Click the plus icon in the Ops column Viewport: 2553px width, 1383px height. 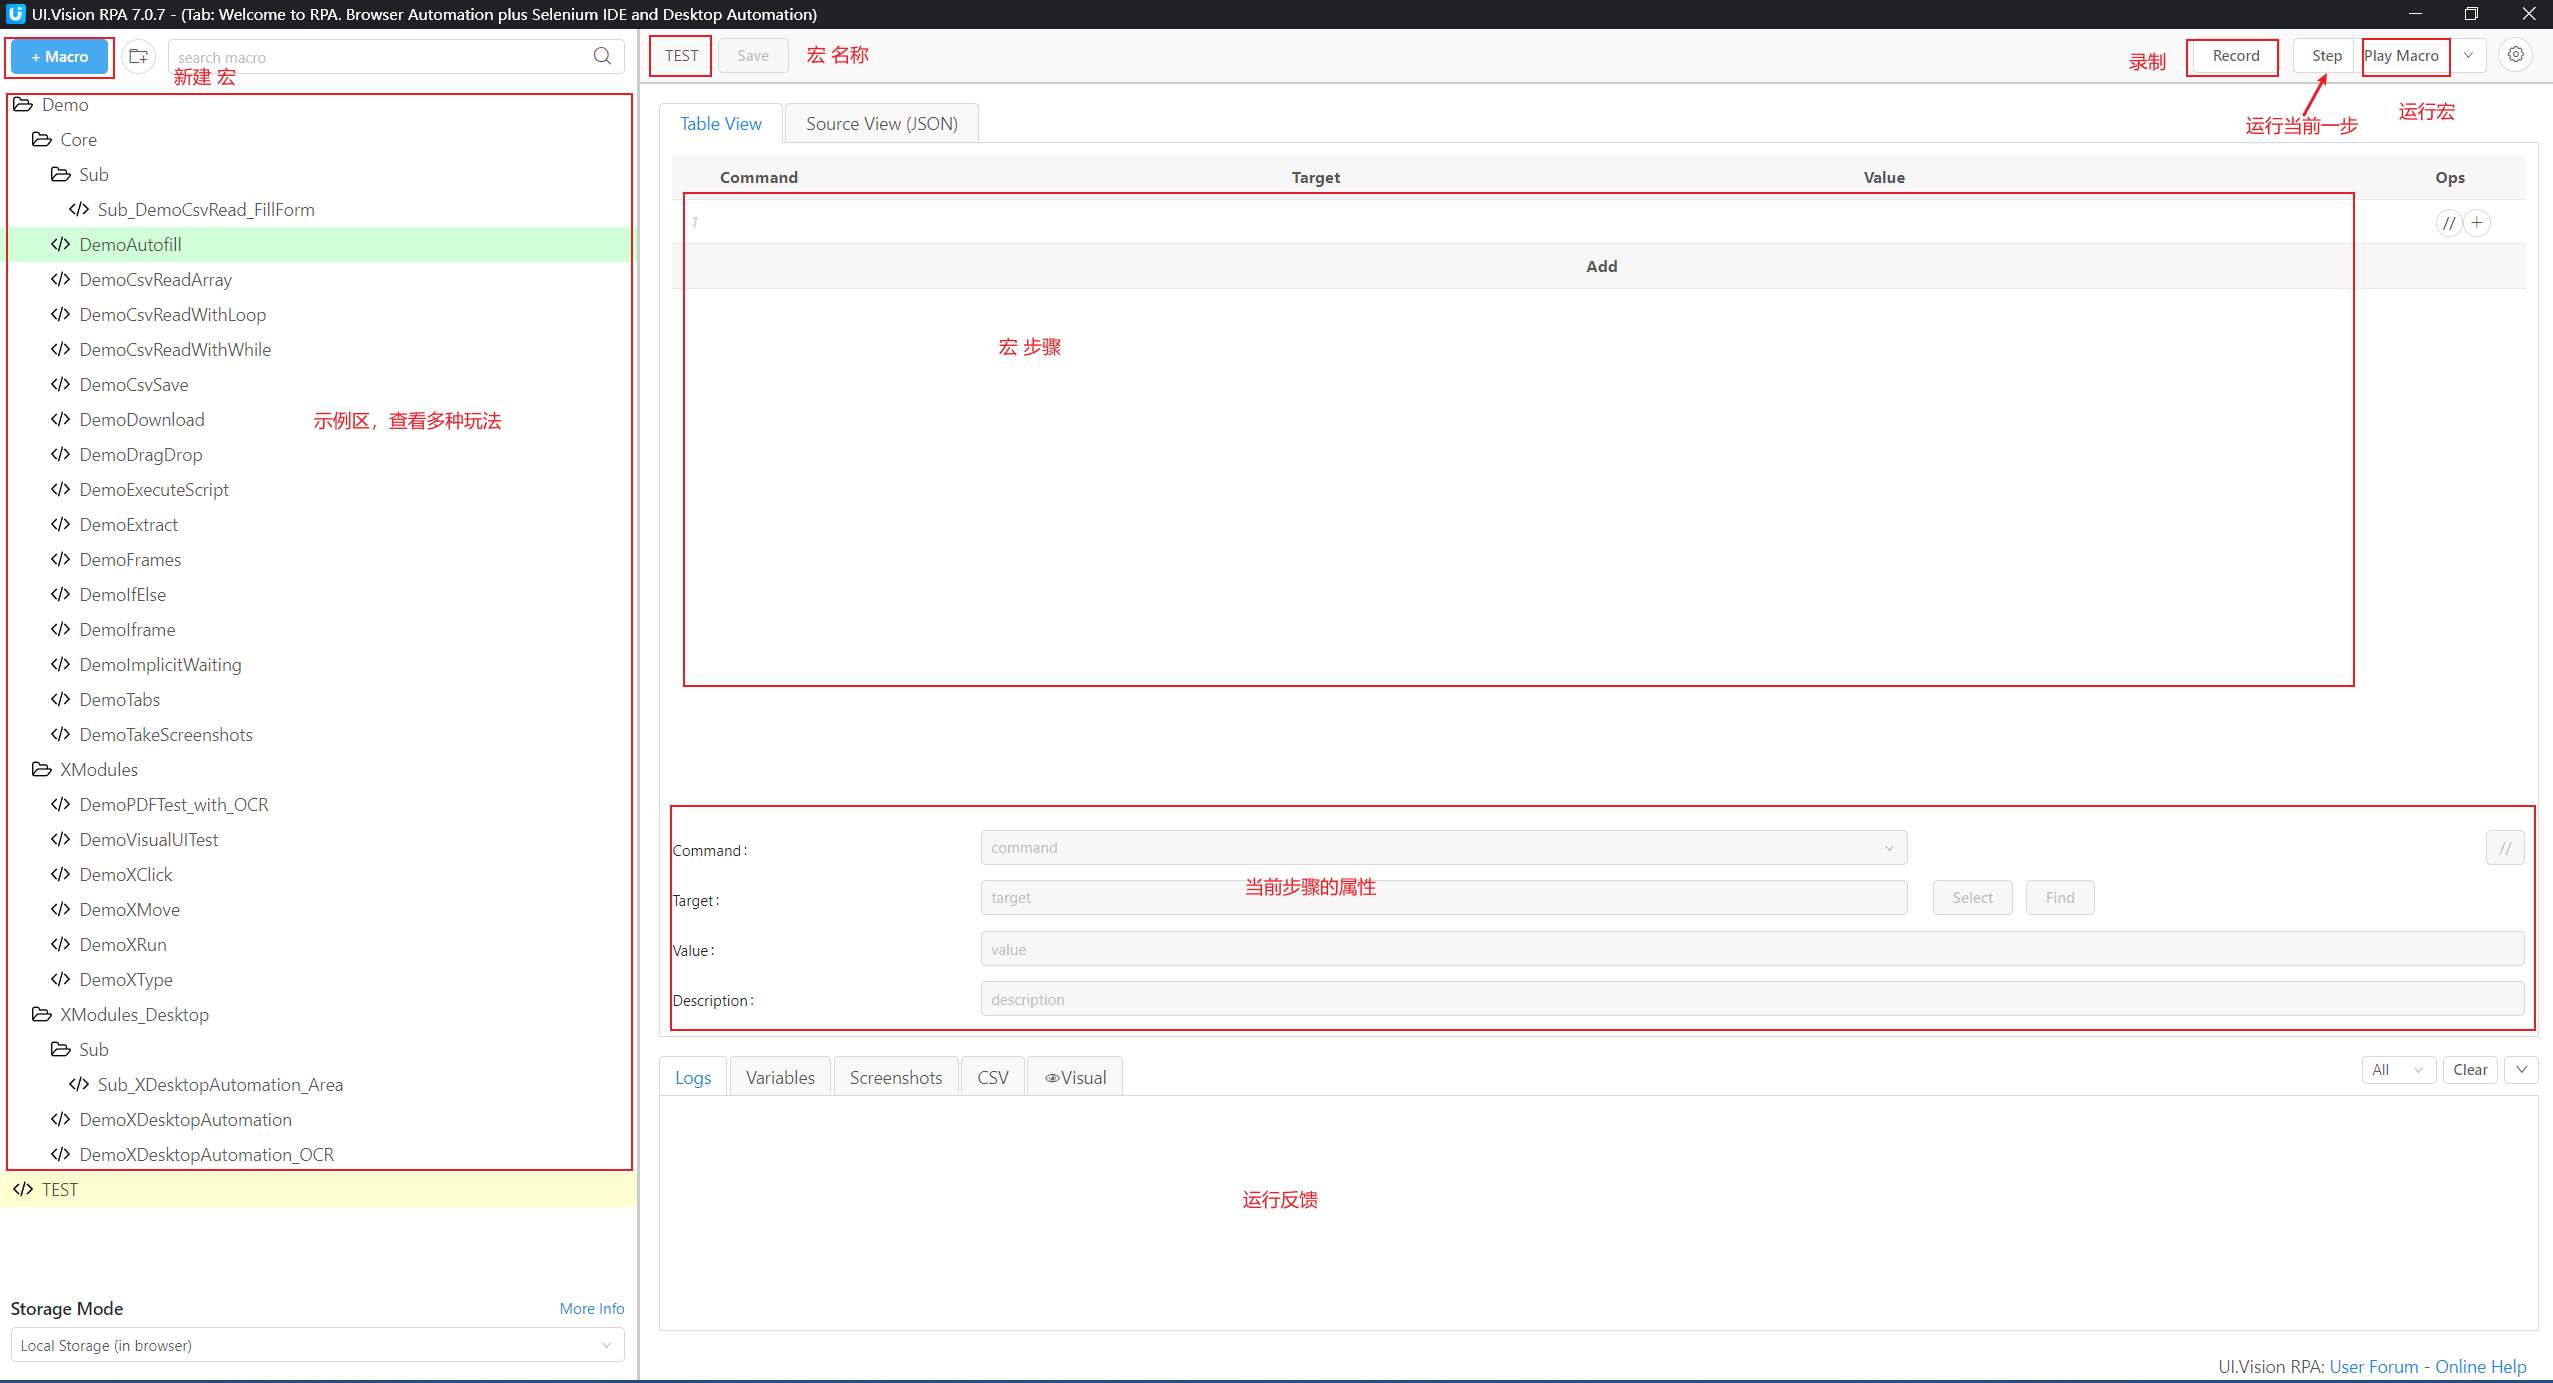[x=2478, y=222]
